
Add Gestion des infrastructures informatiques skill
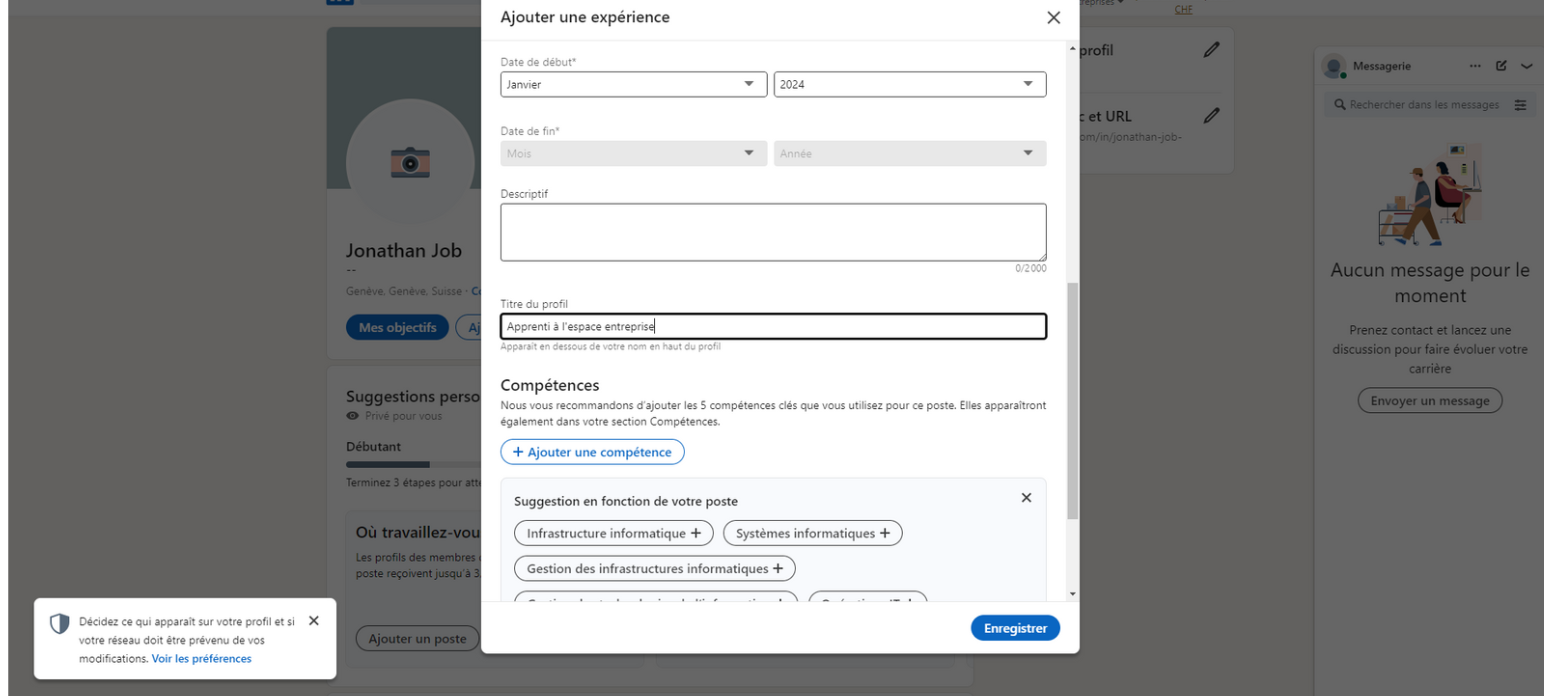pos(654,568)
